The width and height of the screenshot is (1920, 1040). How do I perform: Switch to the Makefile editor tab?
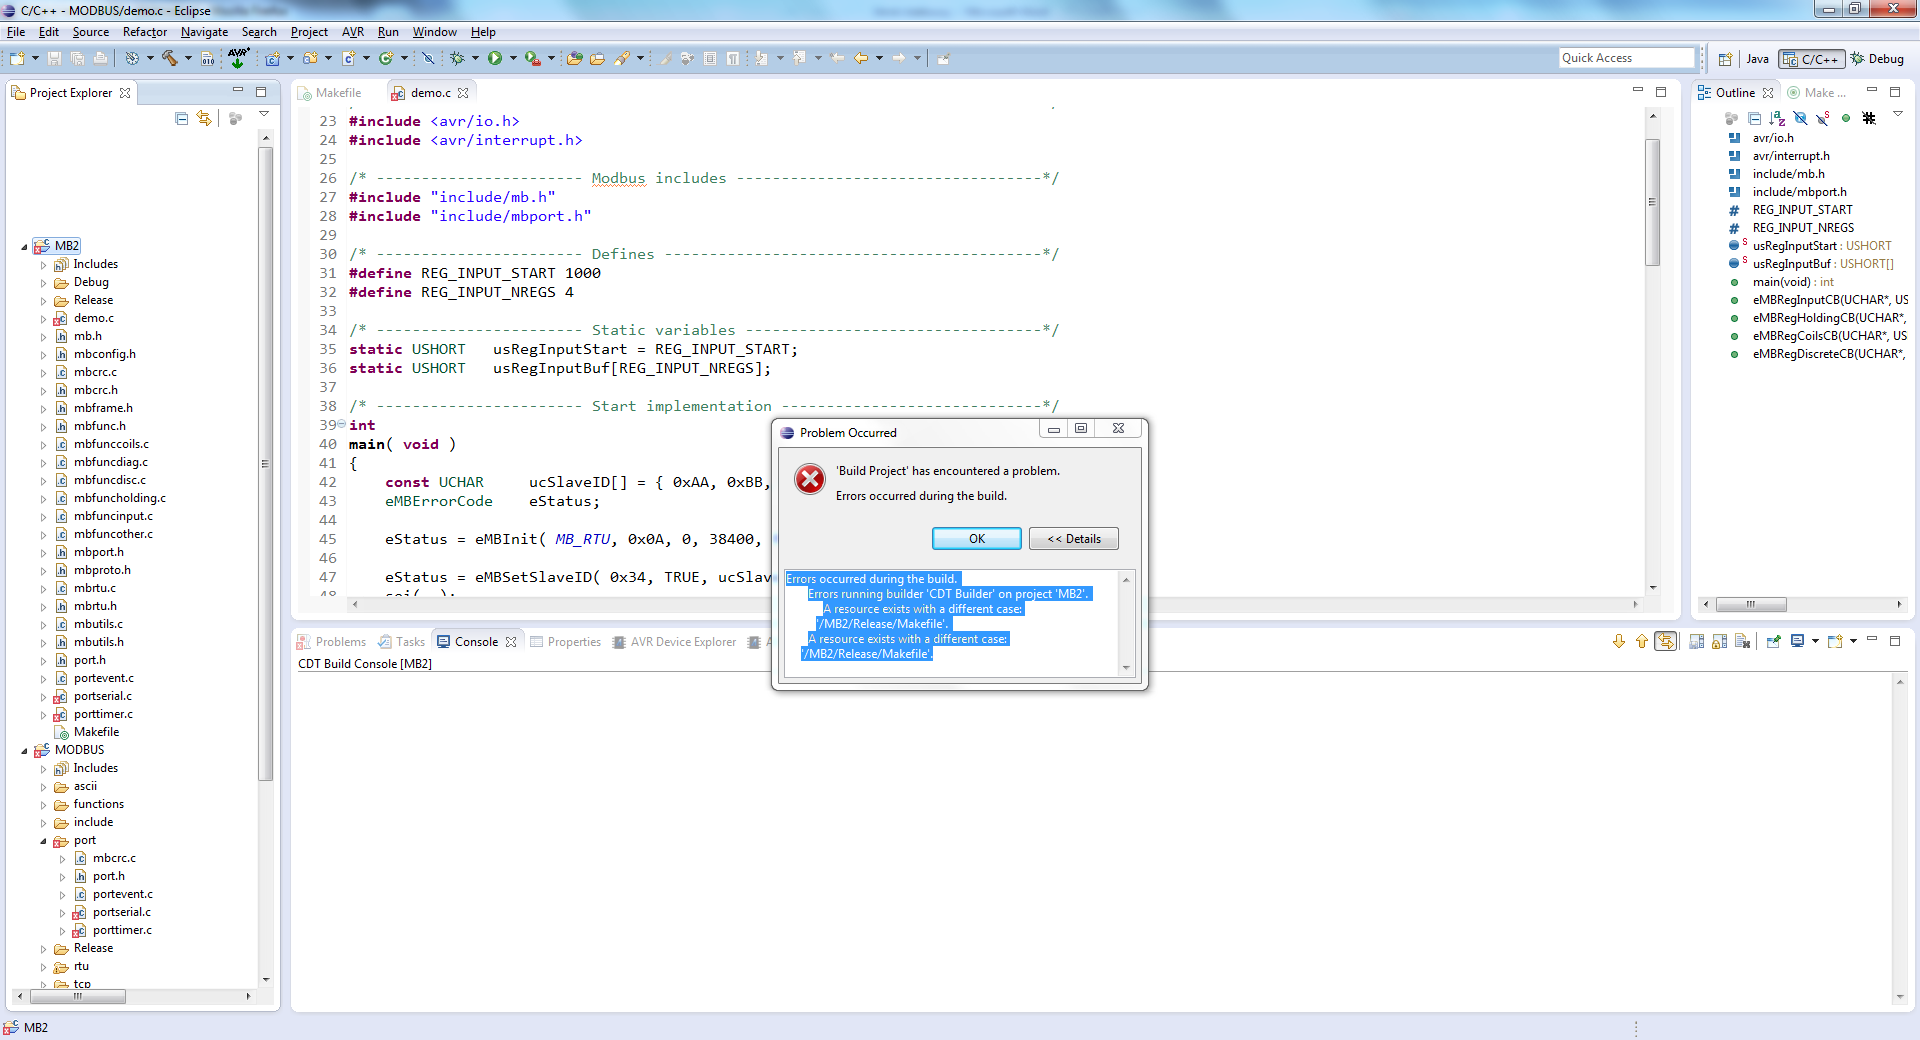(x=337, y=93)
